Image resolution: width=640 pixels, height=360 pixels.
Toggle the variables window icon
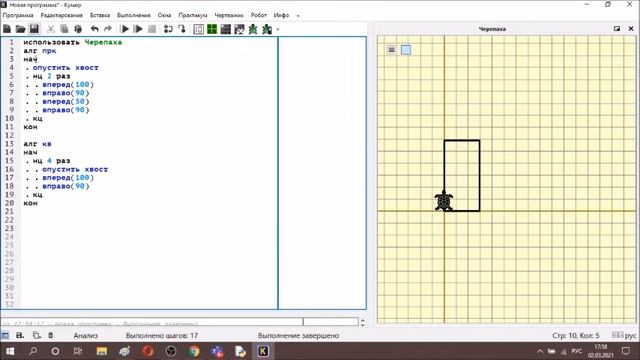coord(199,29)
